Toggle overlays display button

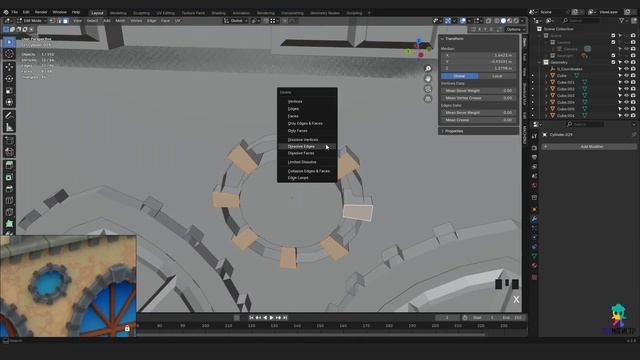point(463,20)
